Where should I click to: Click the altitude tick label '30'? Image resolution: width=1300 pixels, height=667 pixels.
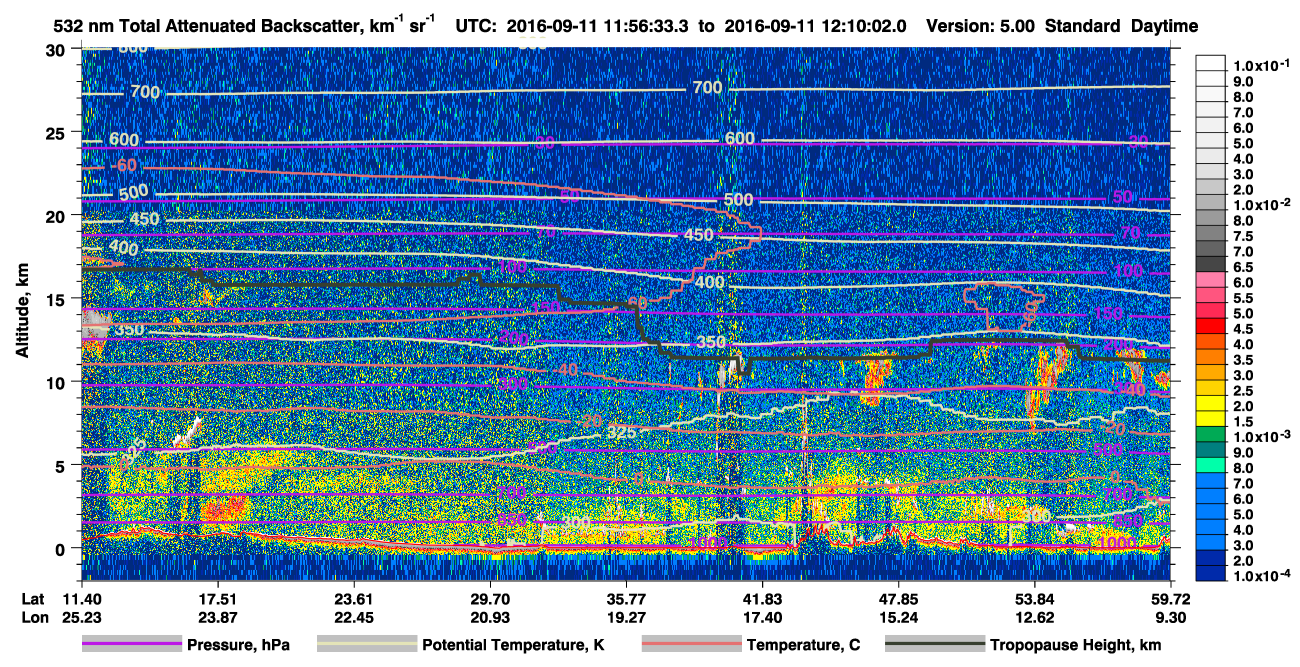58,49
